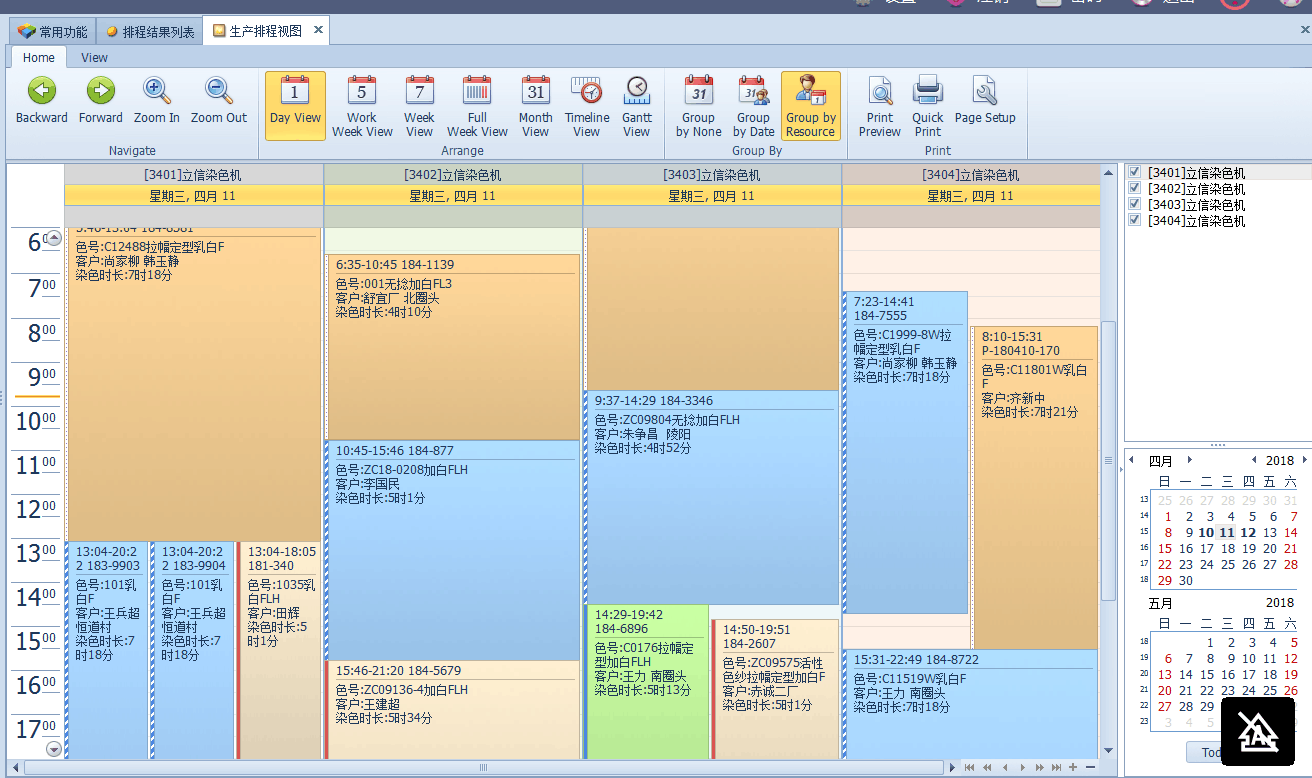Image resolution: width=1312 pixels, height=778 pixels.
Task: Go to next month after 四月
Action: click(1189, 460)
